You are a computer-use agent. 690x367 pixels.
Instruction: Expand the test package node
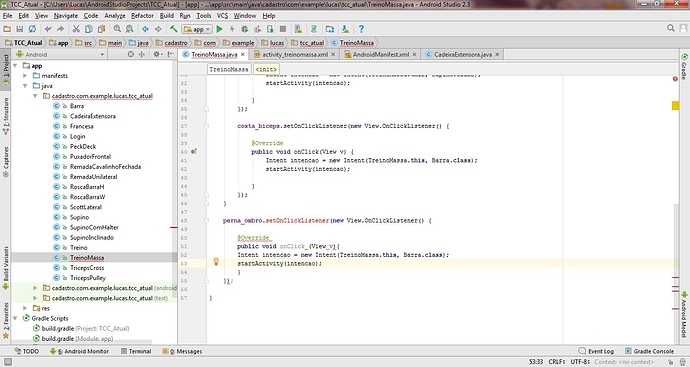click(35, 298)
